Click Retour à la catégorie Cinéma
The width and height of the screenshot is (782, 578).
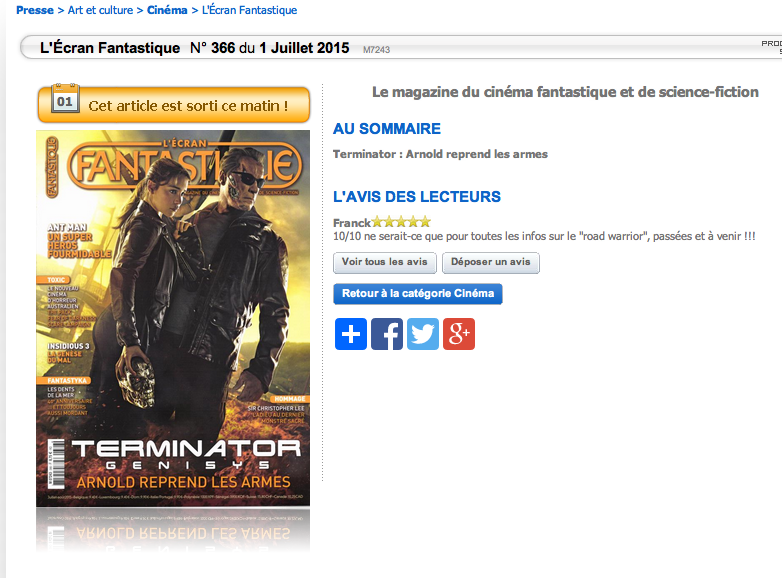click(418, 294)
